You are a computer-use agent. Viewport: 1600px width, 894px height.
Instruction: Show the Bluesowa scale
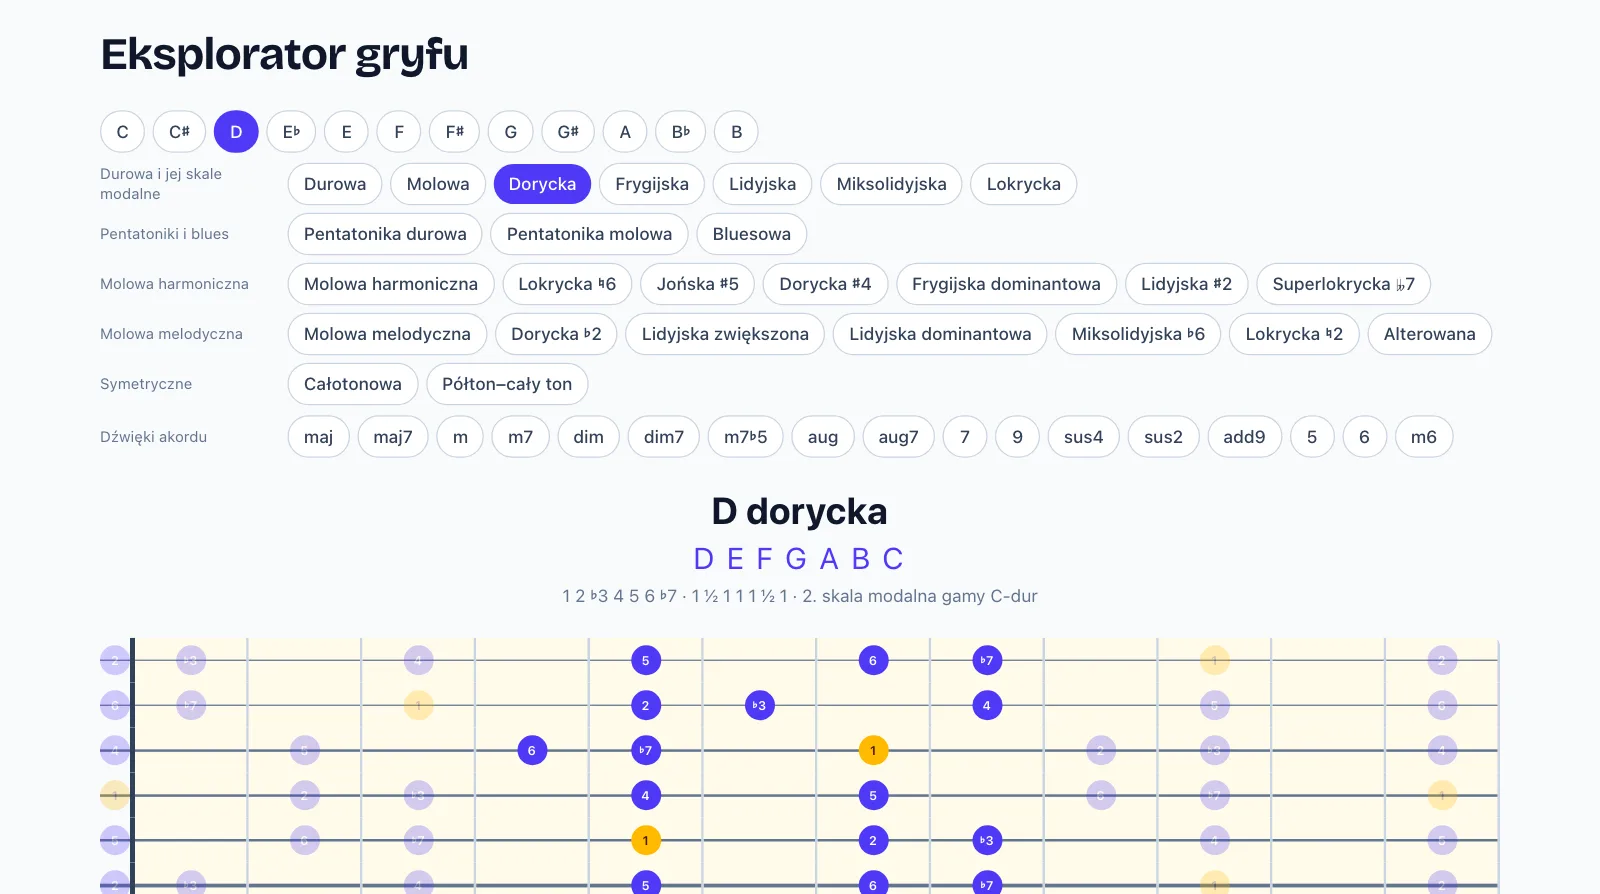(752, 234)
